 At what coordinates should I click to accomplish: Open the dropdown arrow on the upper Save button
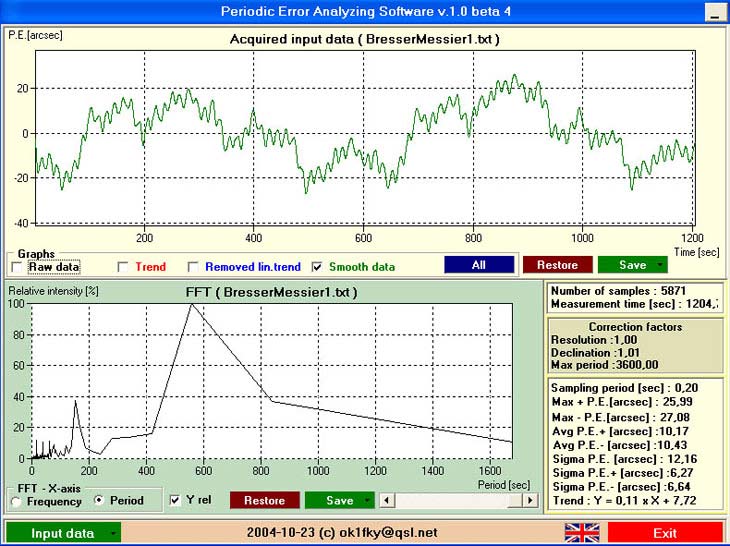pyautogui.click(x=660, y=265)
